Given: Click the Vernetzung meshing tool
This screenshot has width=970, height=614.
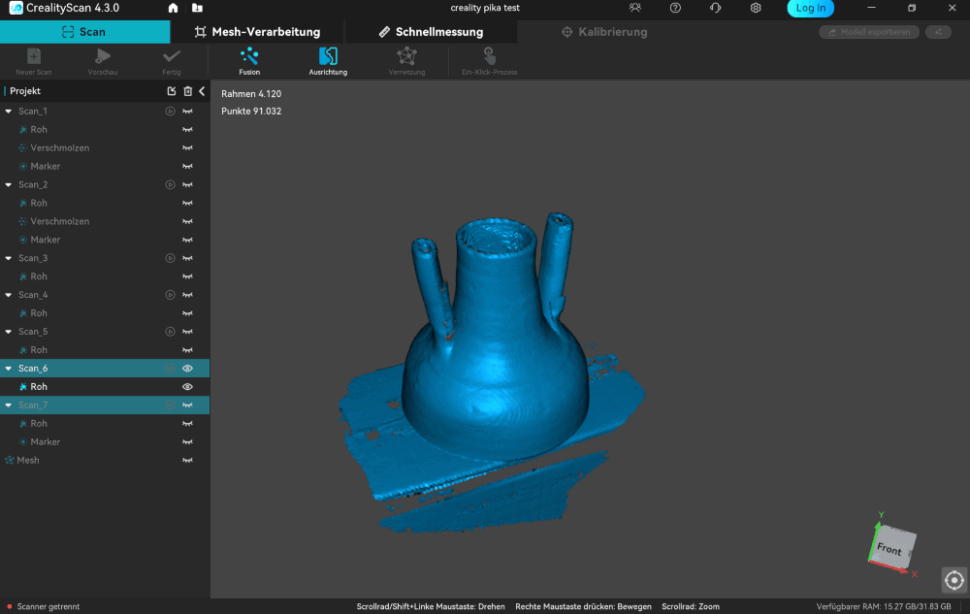Looking at the screenshot, I should pos(406,61).
